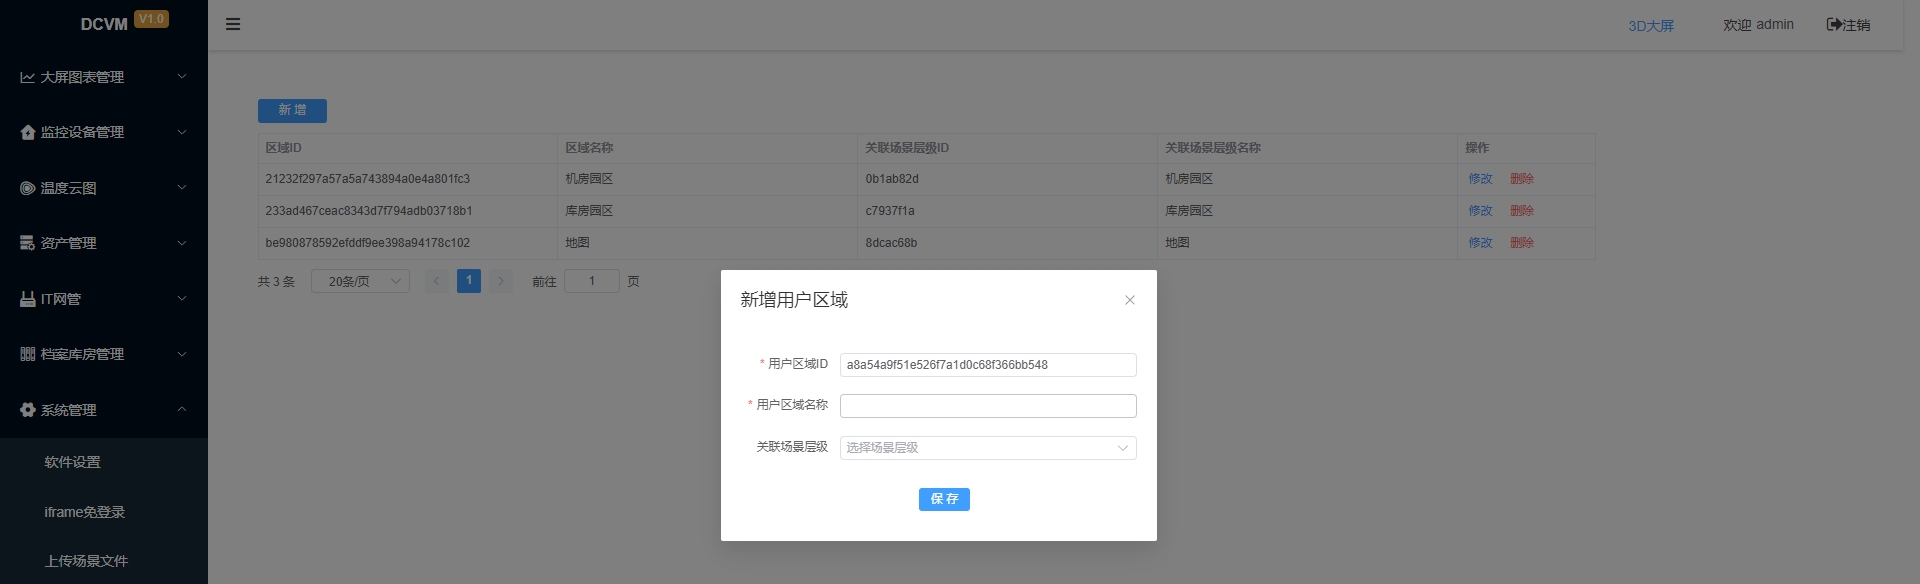
Task: Click the network icon beside IT网管
Action: 27,299
